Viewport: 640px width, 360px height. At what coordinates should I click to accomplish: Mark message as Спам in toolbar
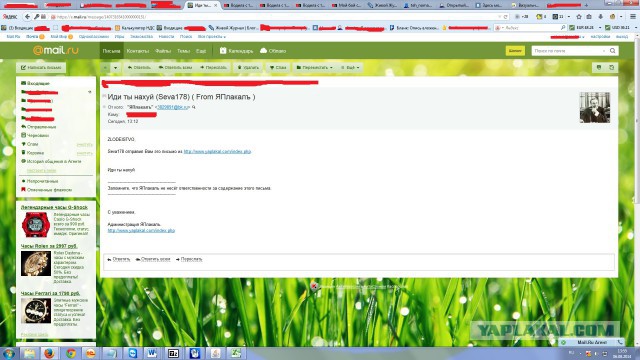point(278,67)
